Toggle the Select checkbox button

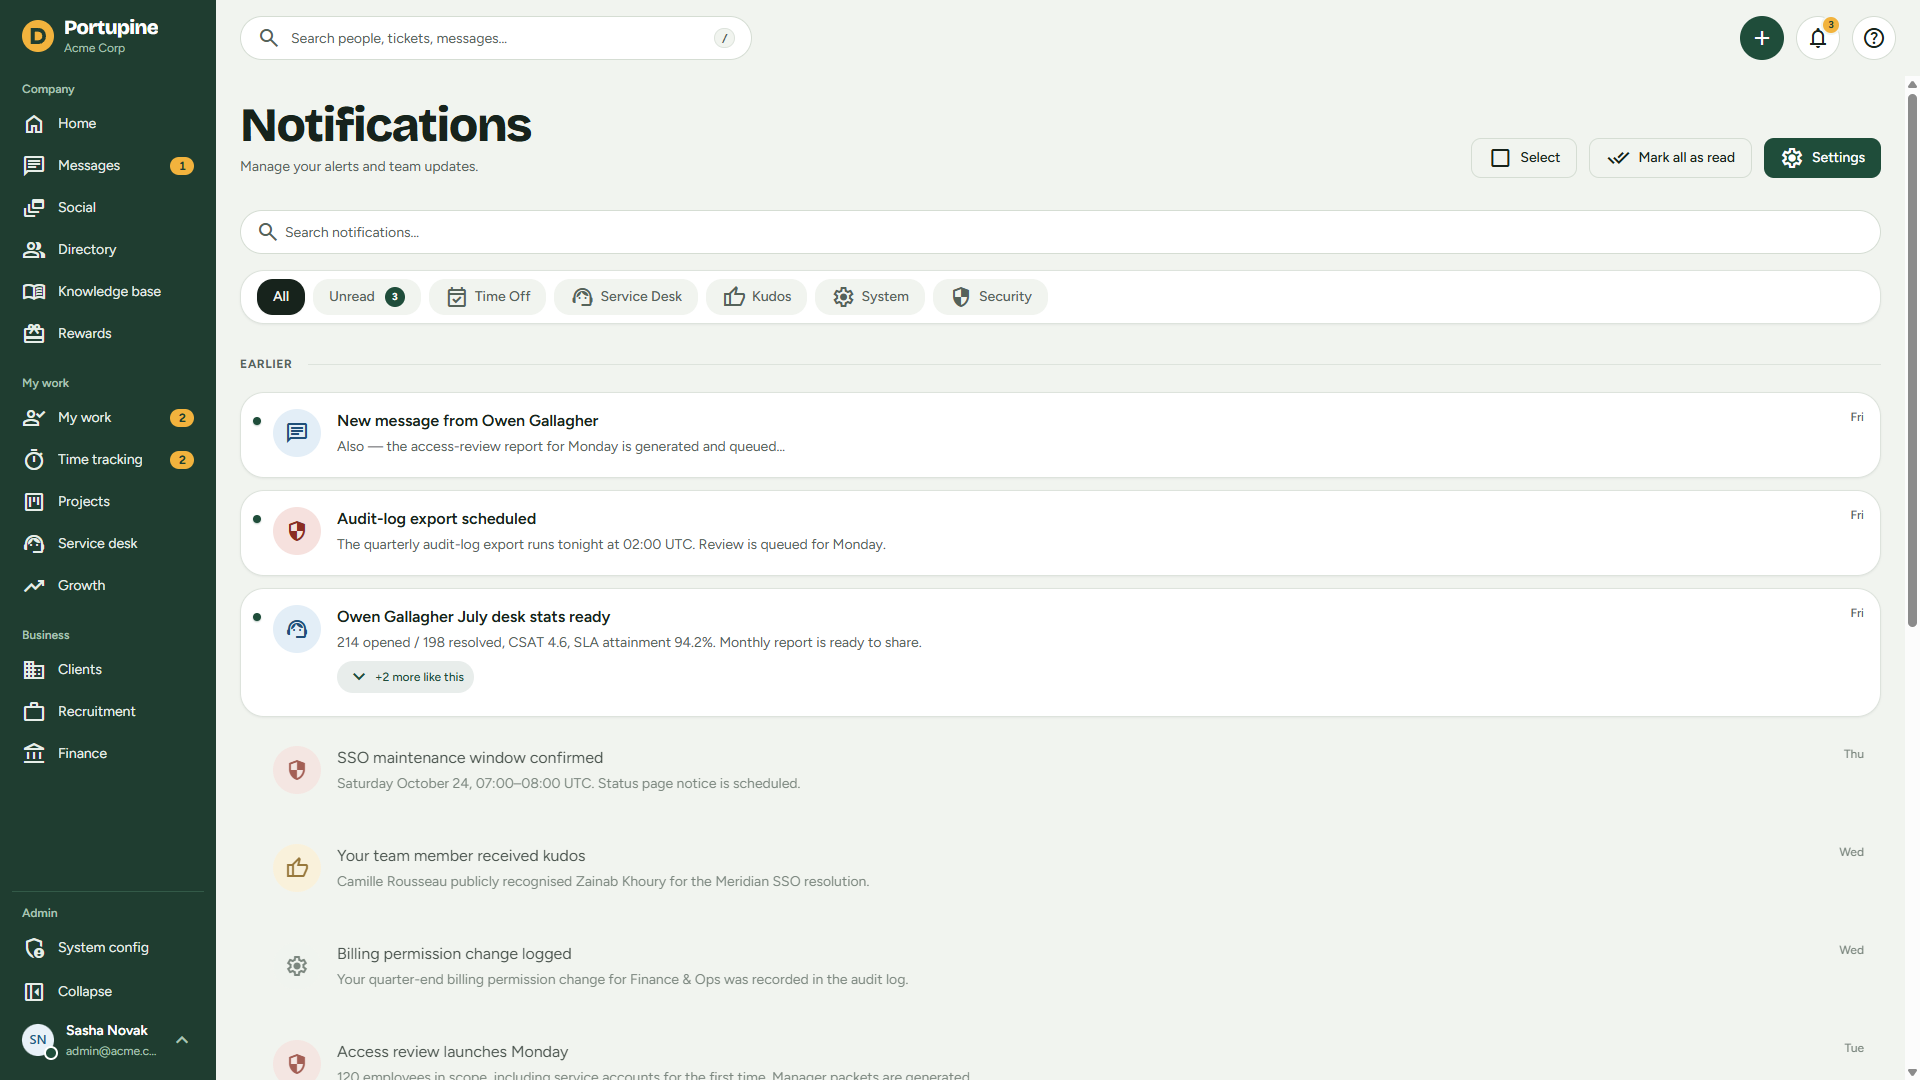click(1524, 158)
